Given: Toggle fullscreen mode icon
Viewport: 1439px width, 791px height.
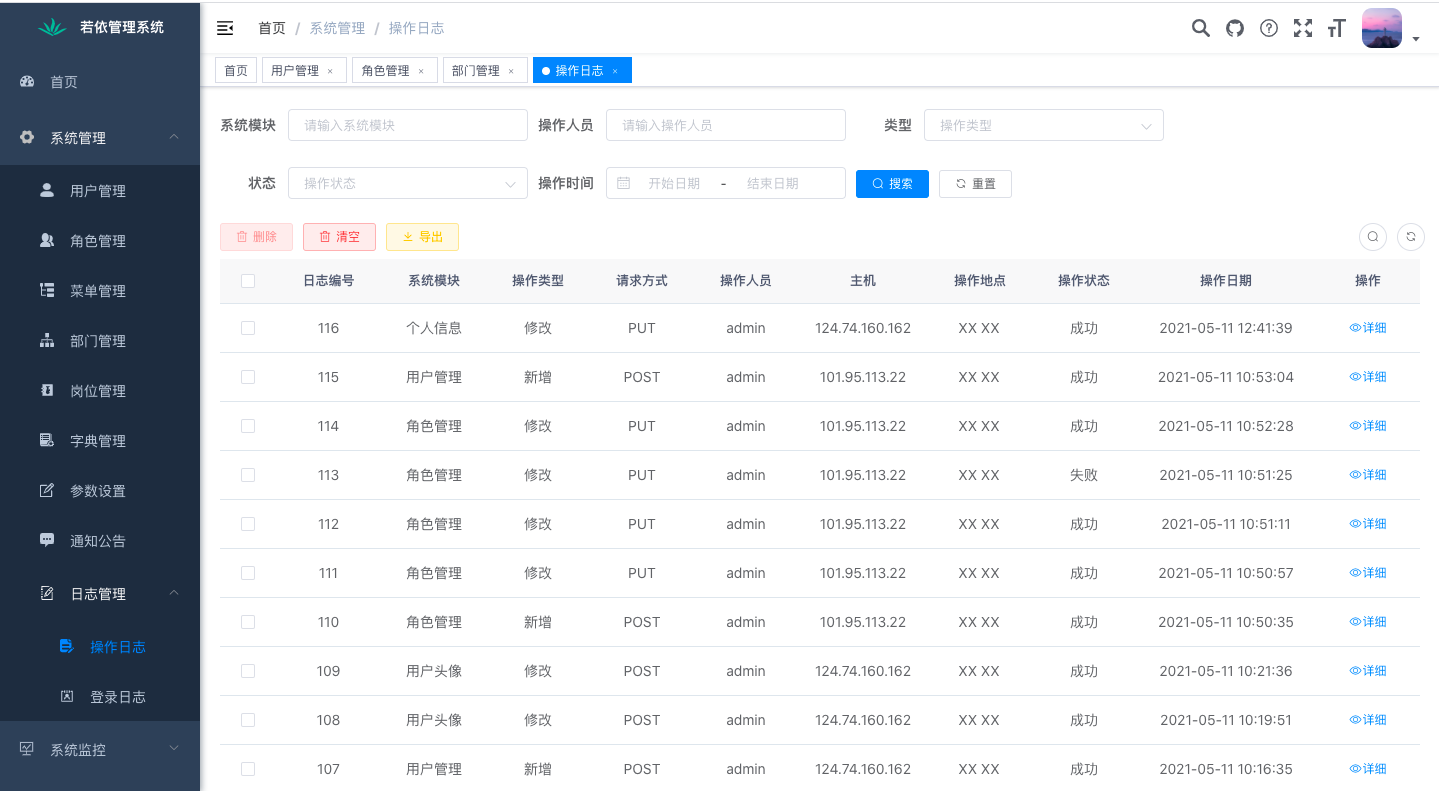Looking at the screenshot, I should click(x=1303, y=28).
